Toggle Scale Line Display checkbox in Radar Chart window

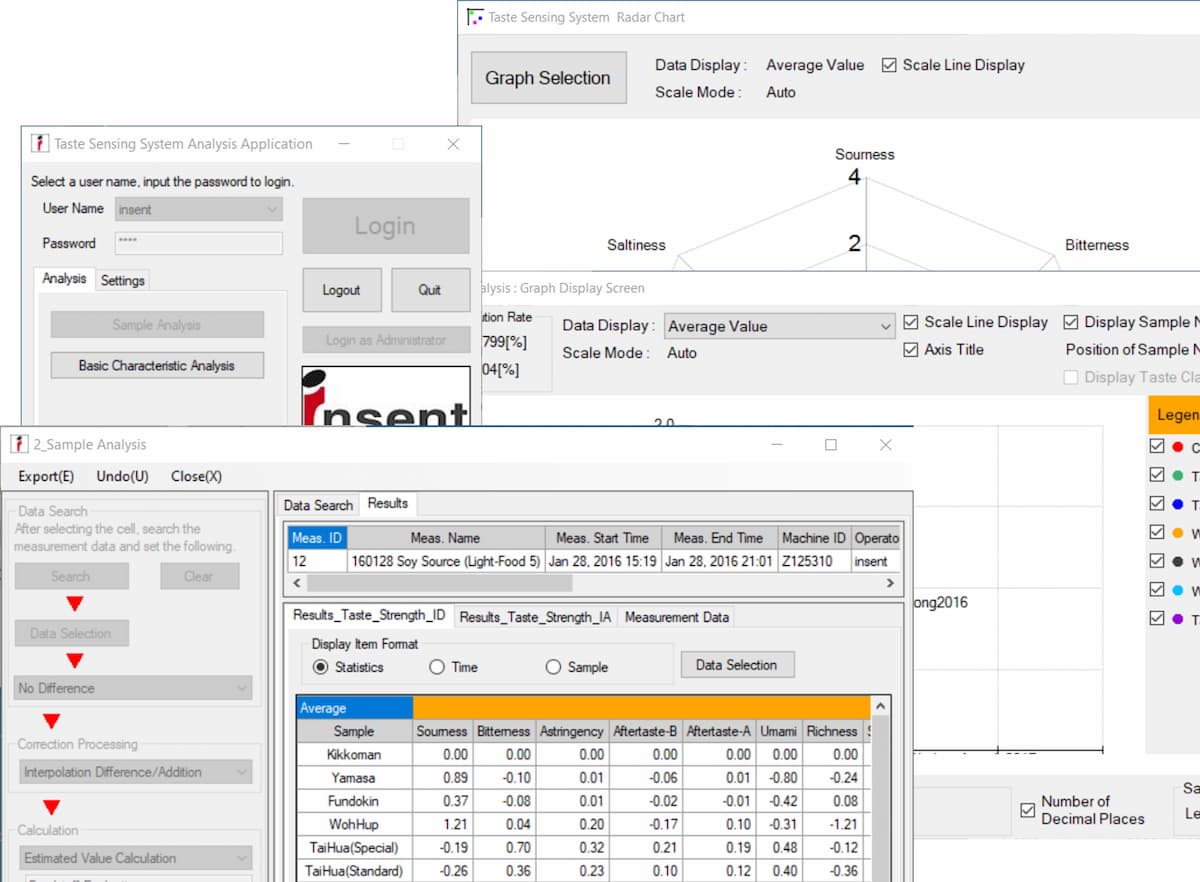click(889, 65)
